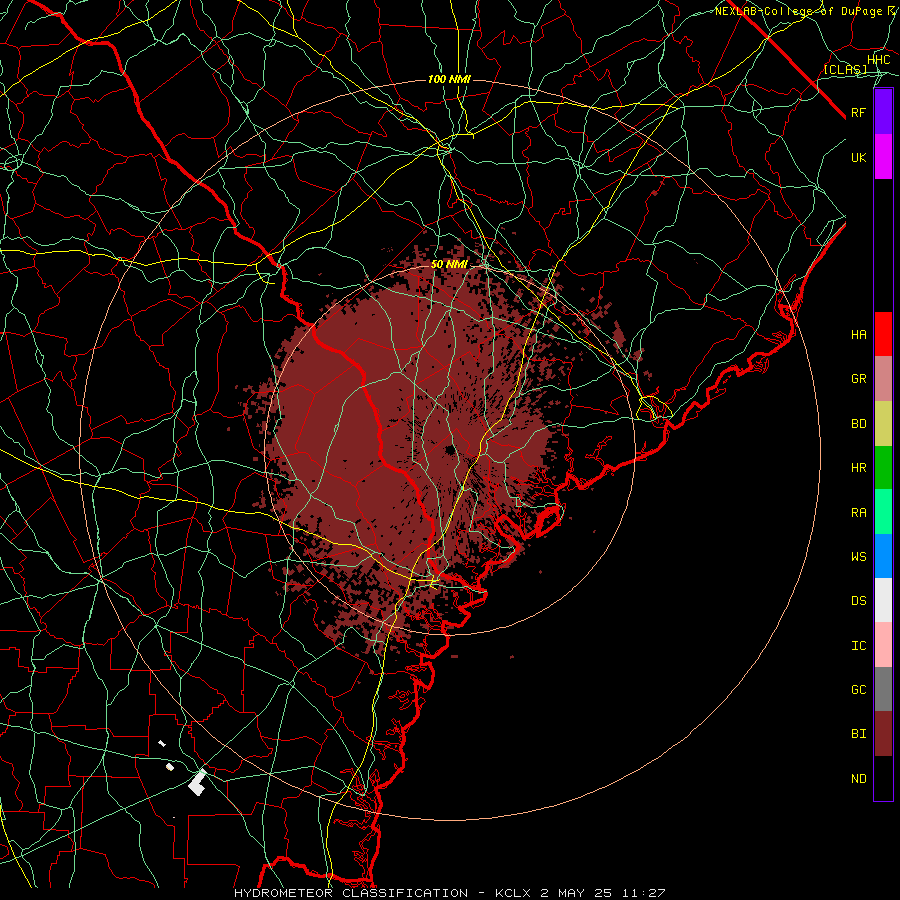Click the 'DS' legend label

click(859, 601)
